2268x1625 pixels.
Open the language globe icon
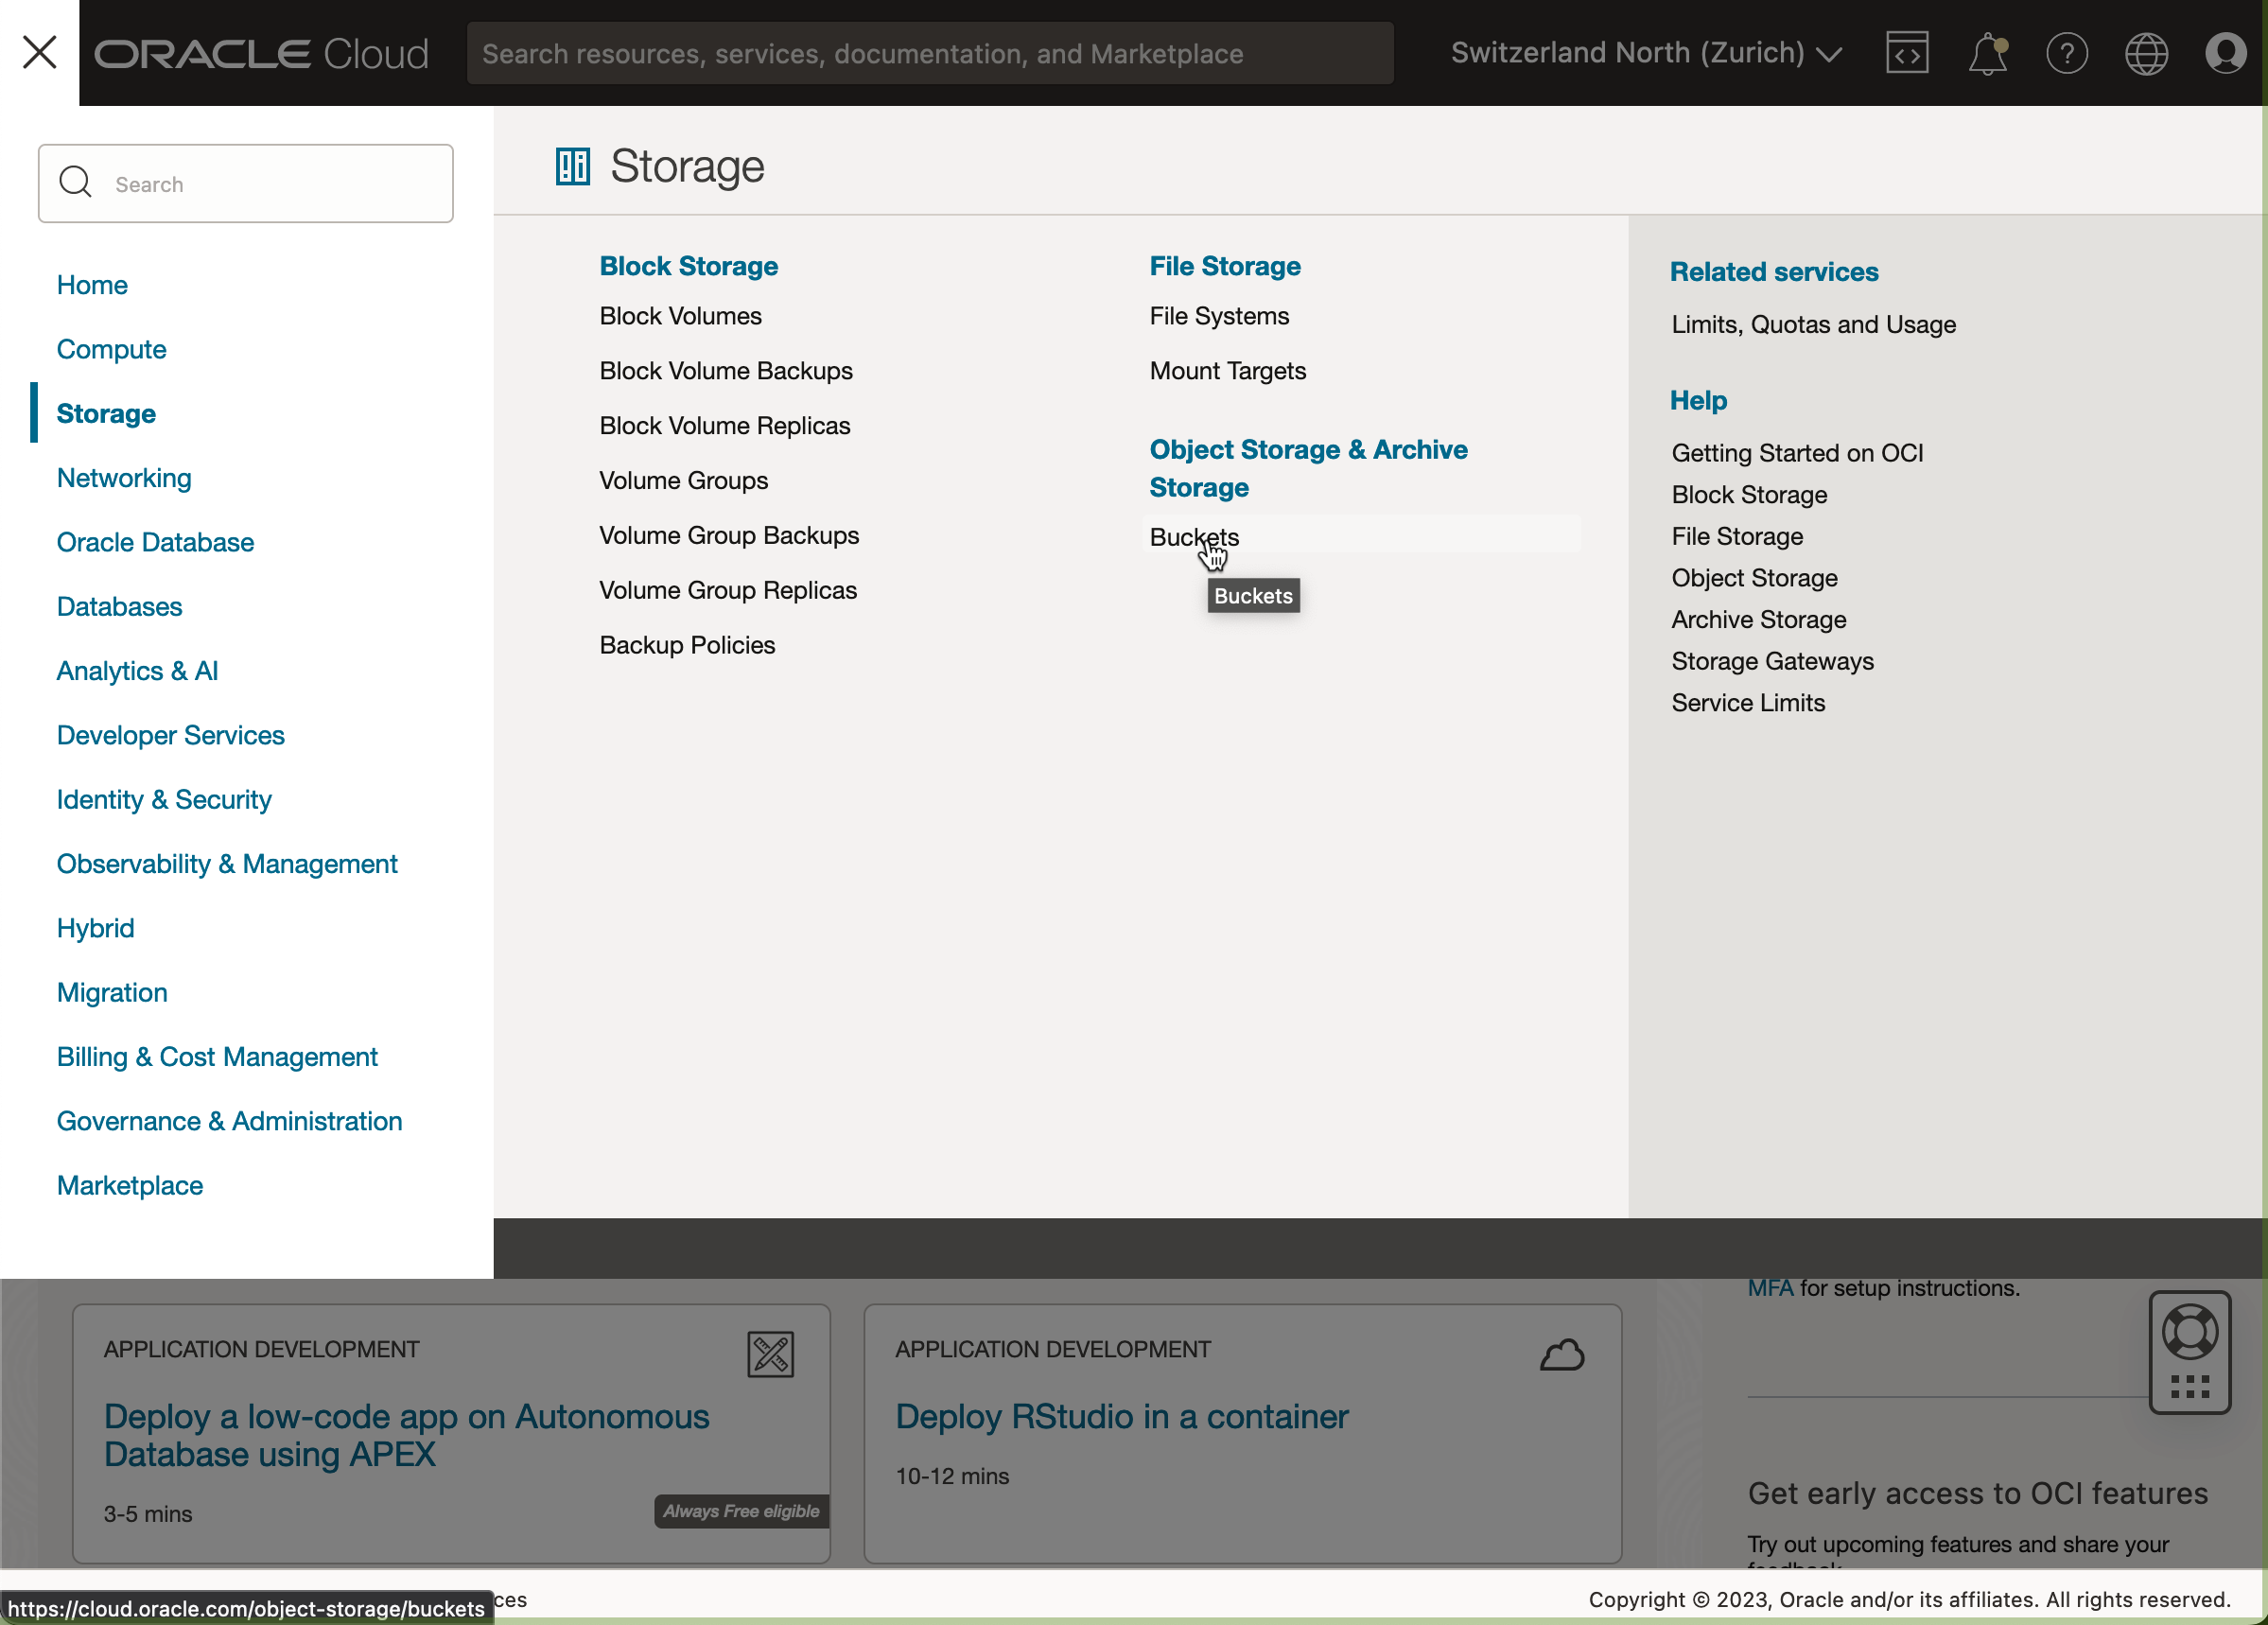click(x=2146, y=53)
